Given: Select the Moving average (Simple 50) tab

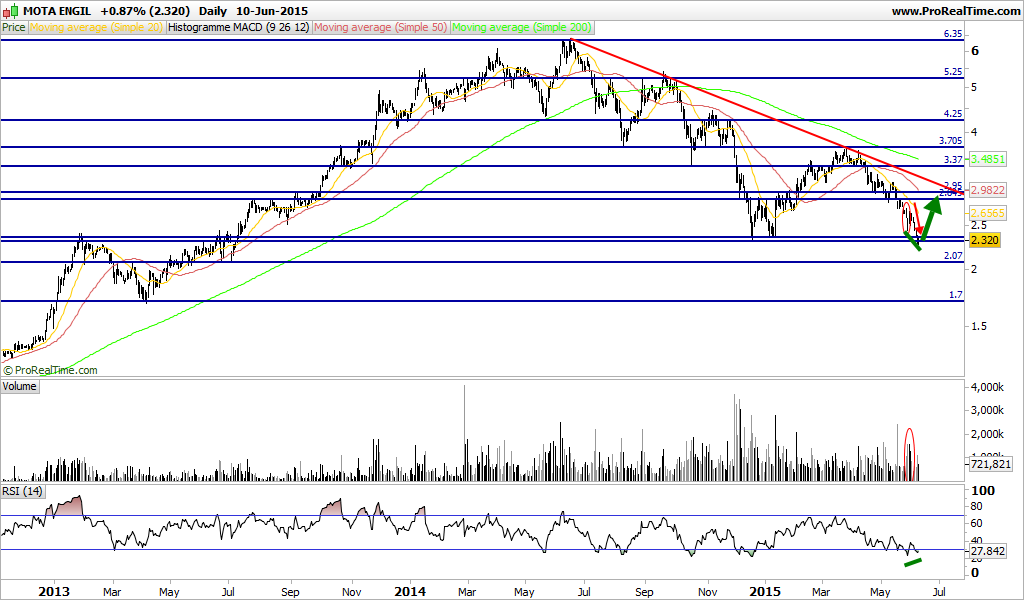Looking at the screenshot, I should (381, 27).
